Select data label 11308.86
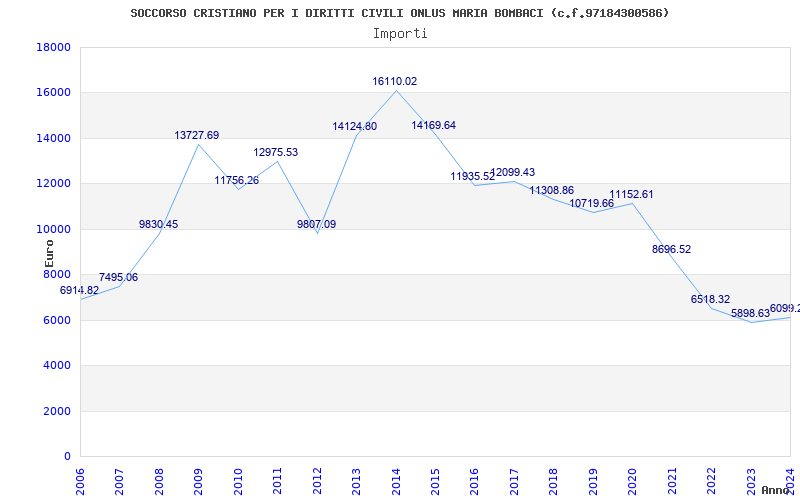 pos(552,191)
